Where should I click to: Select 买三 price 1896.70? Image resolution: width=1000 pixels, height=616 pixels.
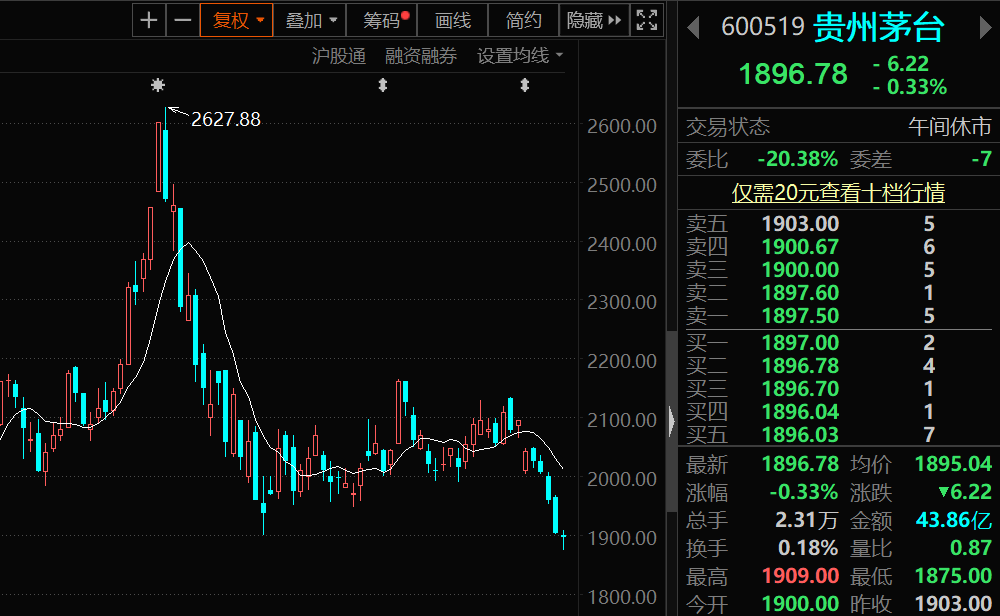(x=800, y=389)
